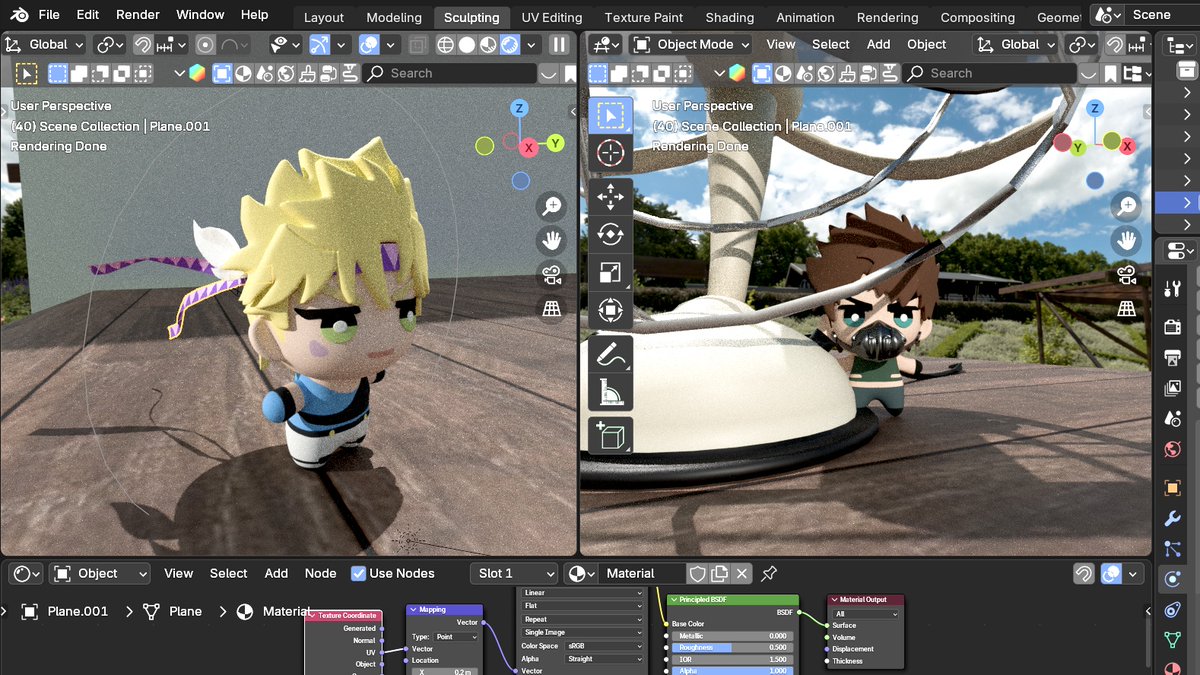Switch to Sculpting workspace tab
Viewport: 1200px width, 675px height.
point(472,17)
